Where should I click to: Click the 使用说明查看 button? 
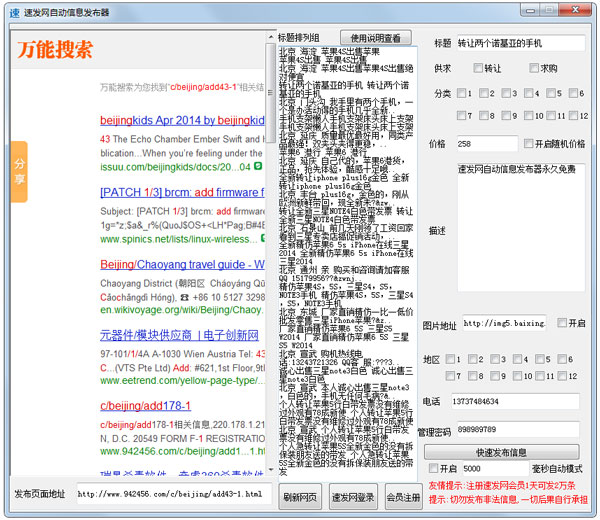pos(376,38)
